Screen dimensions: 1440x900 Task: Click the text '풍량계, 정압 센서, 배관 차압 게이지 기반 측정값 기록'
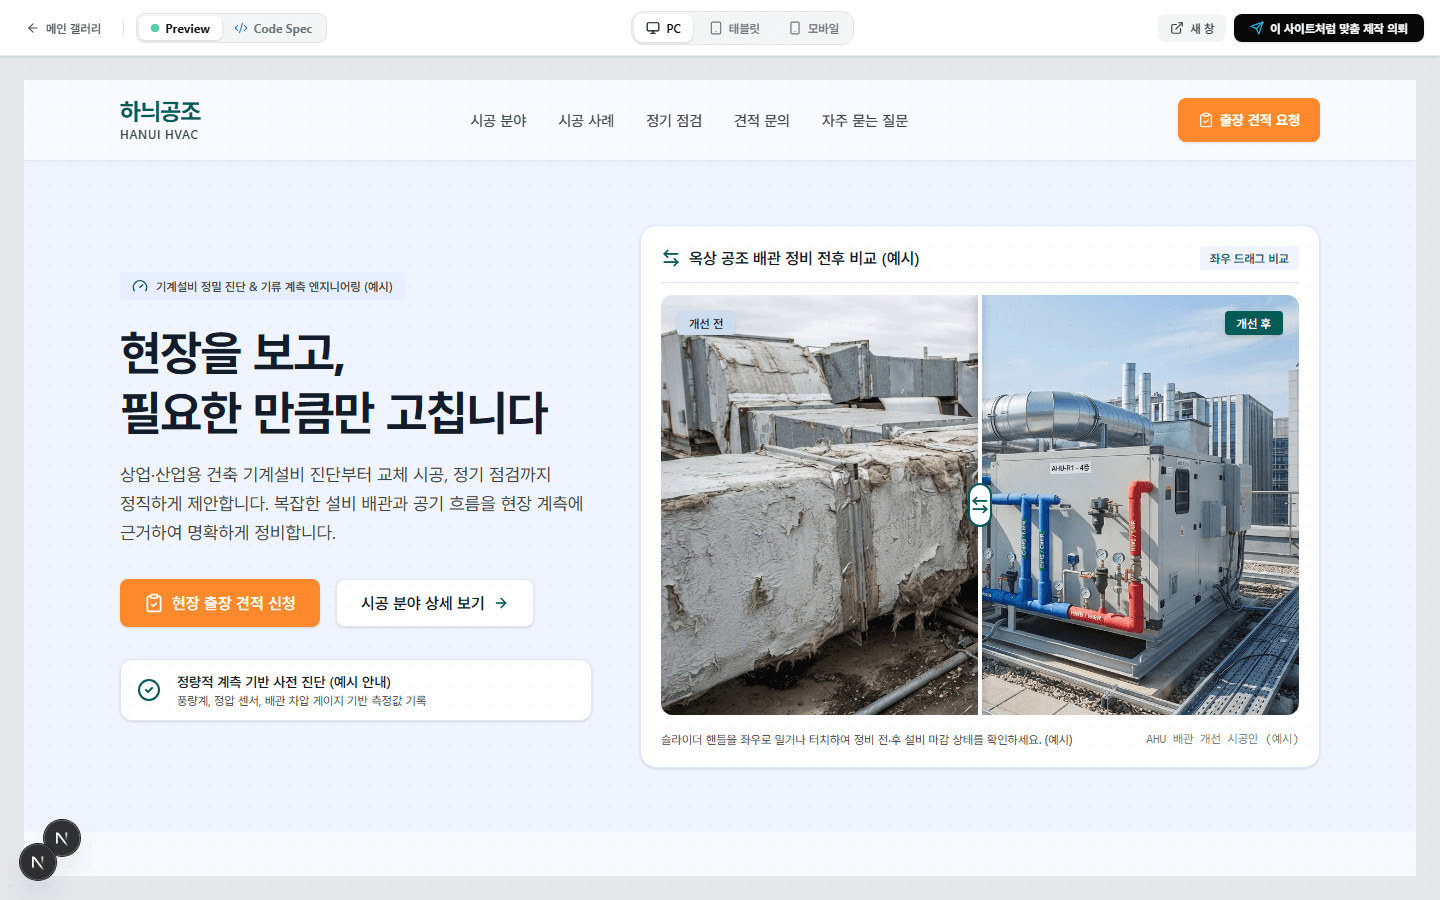[x=301, y=701]
